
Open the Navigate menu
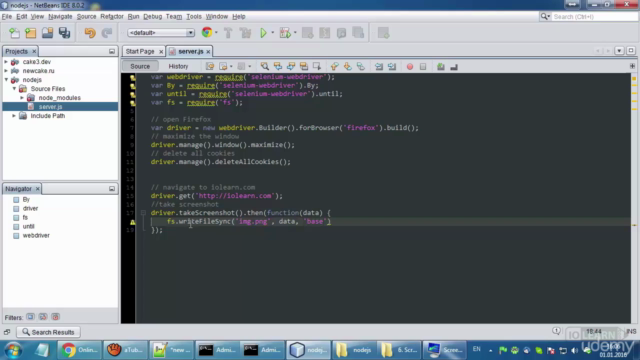coord(60,17)
